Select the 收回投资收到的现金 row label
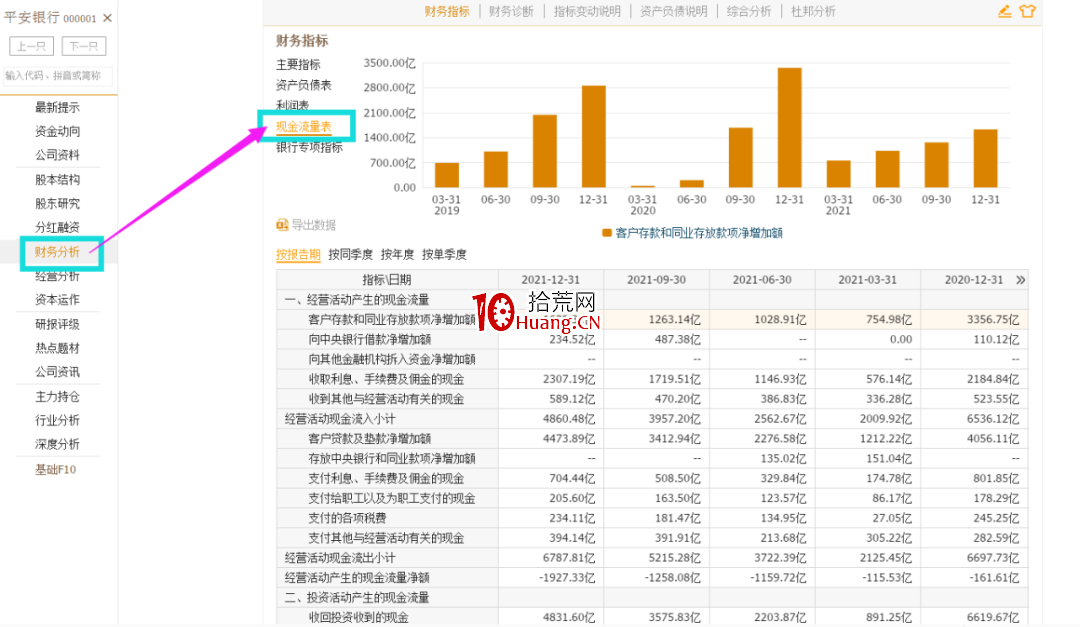The image size is (1080, 627). coord(358,618)
